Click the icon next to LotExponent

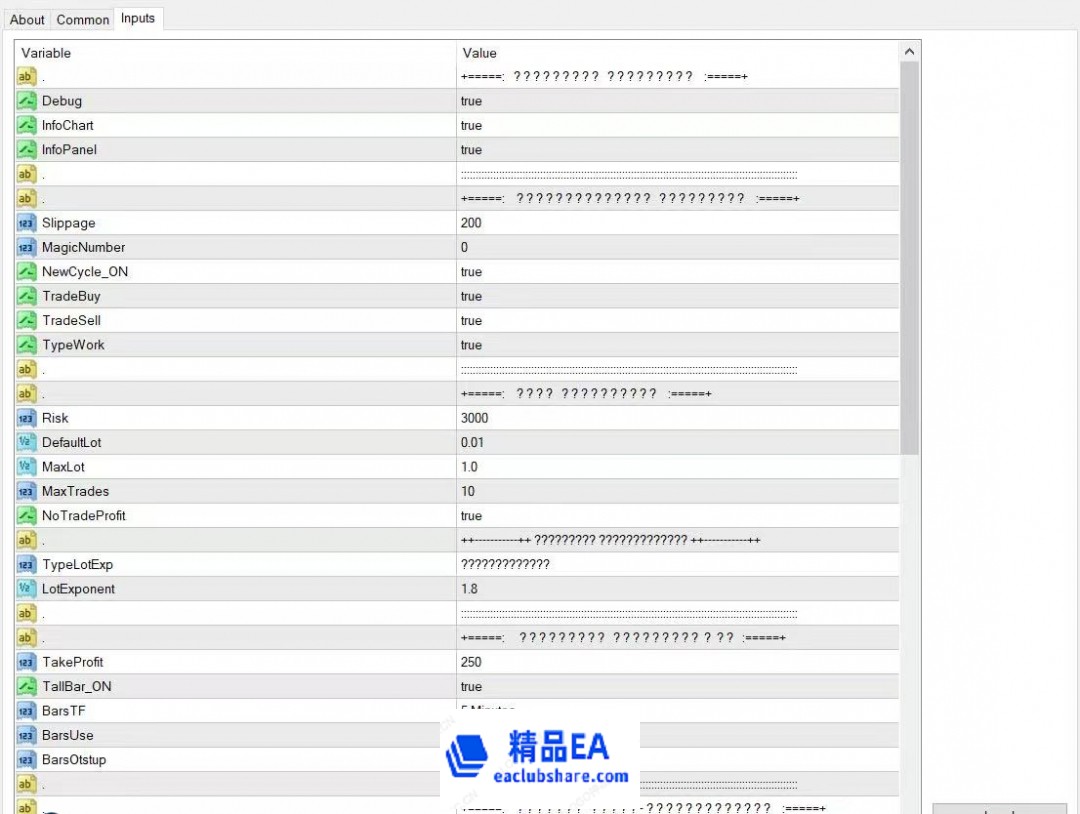(27, 589)
